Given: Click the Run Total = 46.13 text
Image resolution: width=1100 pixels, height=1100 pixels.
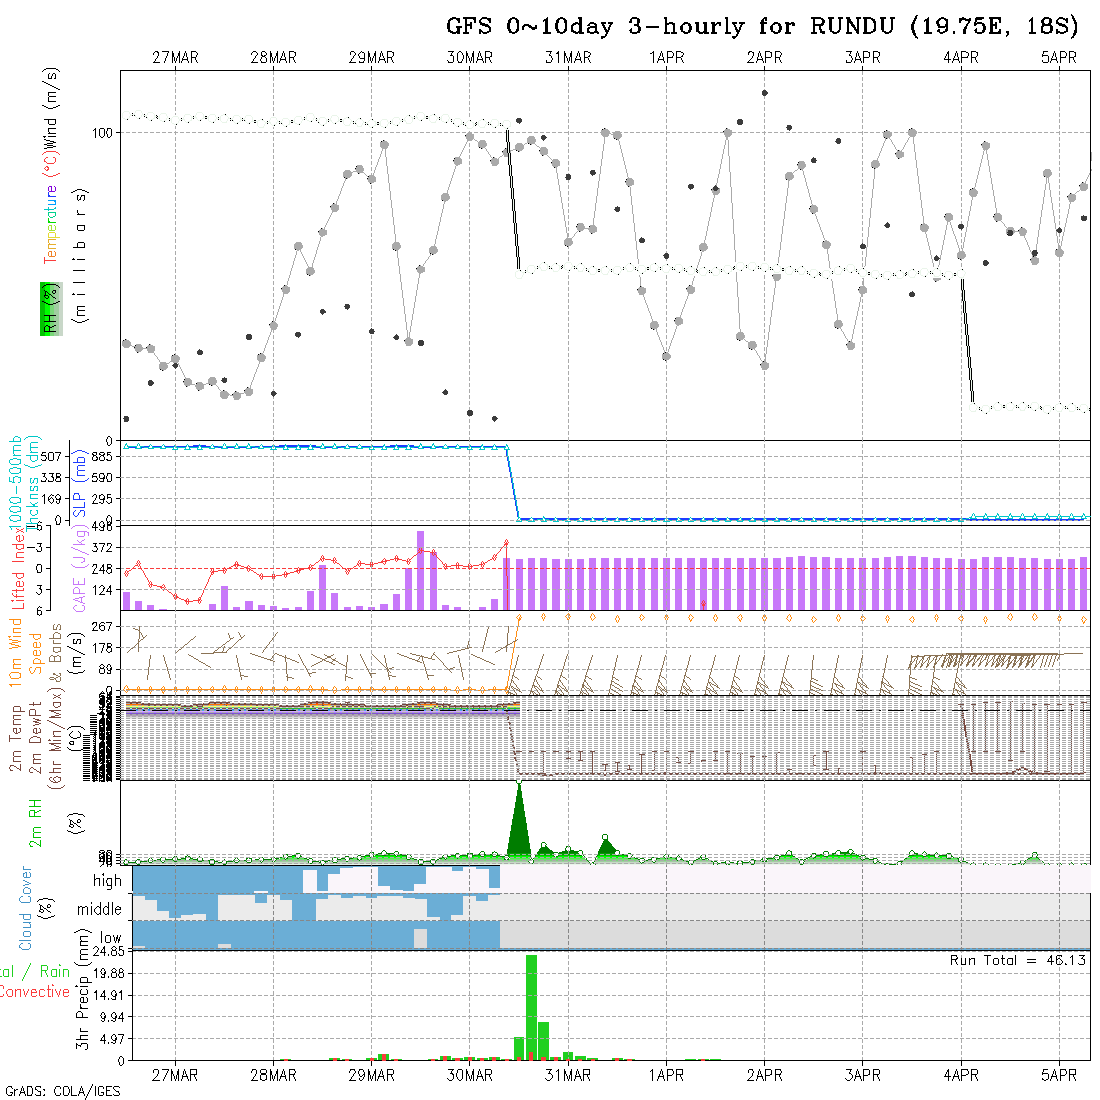Looking at the screenshot, I should [x=1018, y=960].
